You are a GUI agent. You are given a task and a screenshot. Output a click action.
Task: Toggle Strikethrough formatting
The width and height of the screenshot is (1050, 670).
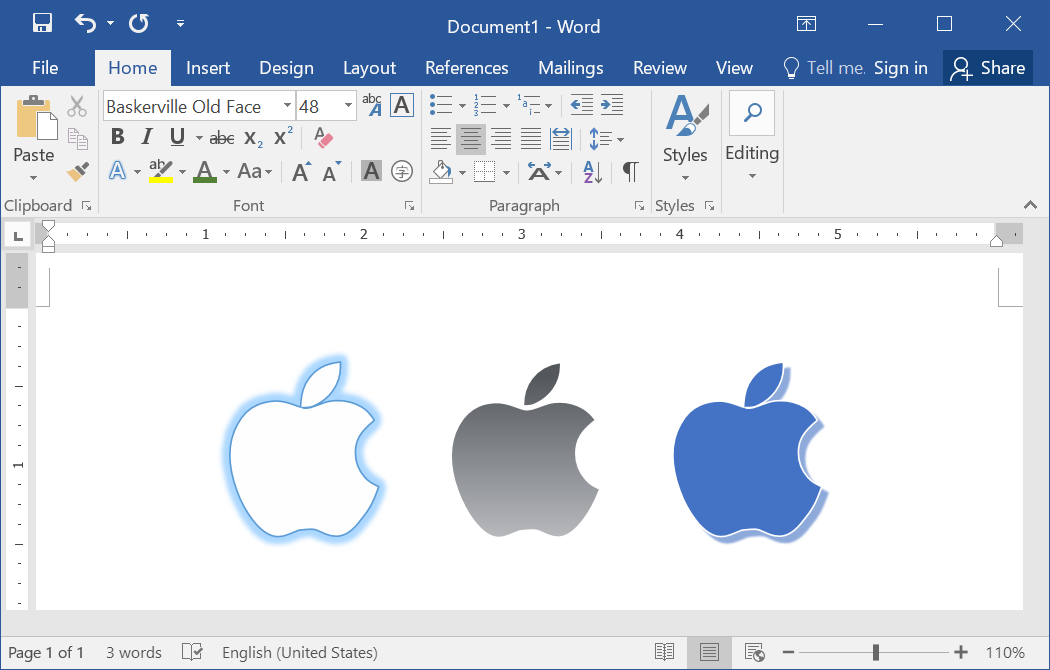pyautogui.click(x=222, y=138)
